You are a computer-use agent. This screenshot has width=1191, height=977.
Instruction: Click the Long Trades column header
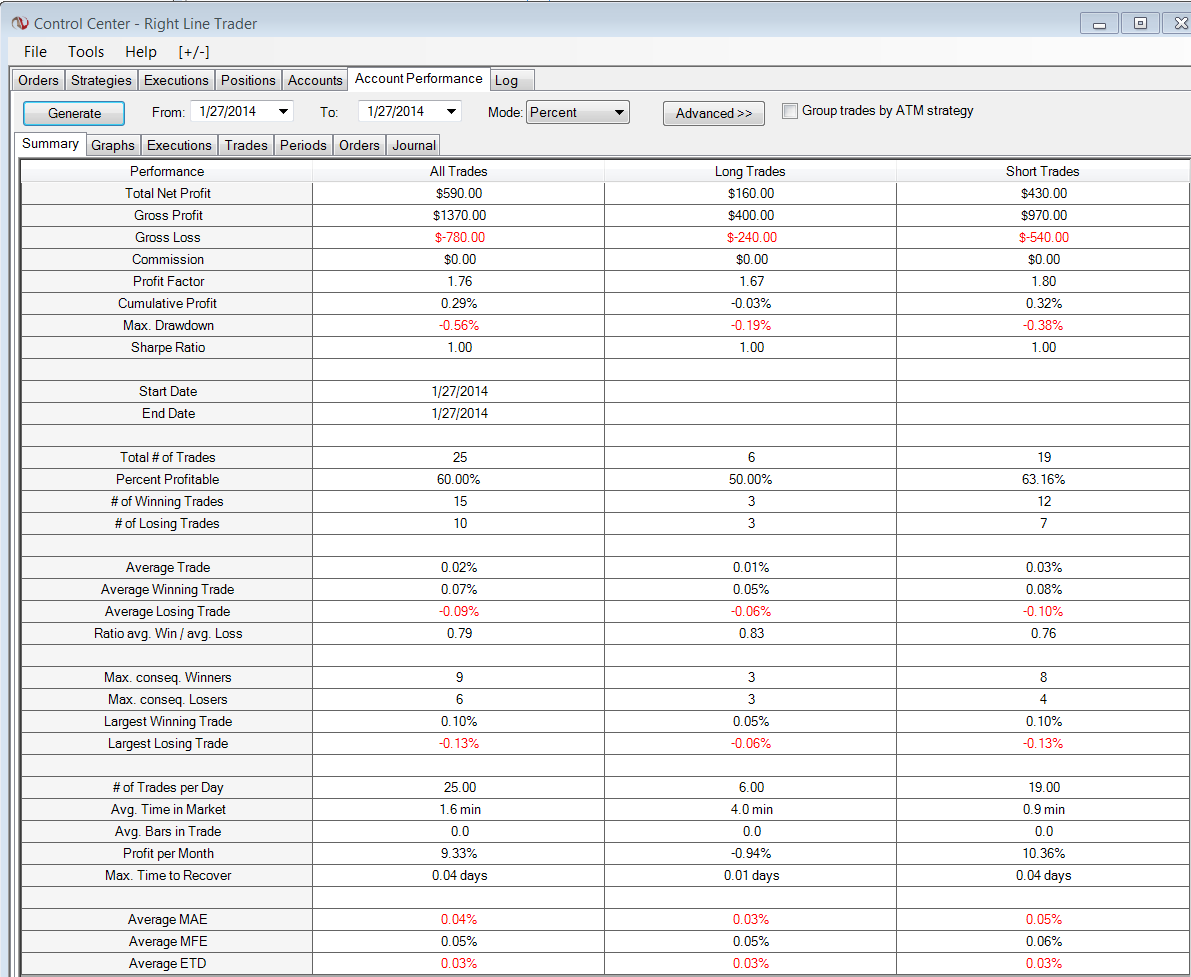pyautogui.click(x=750, y=171)
